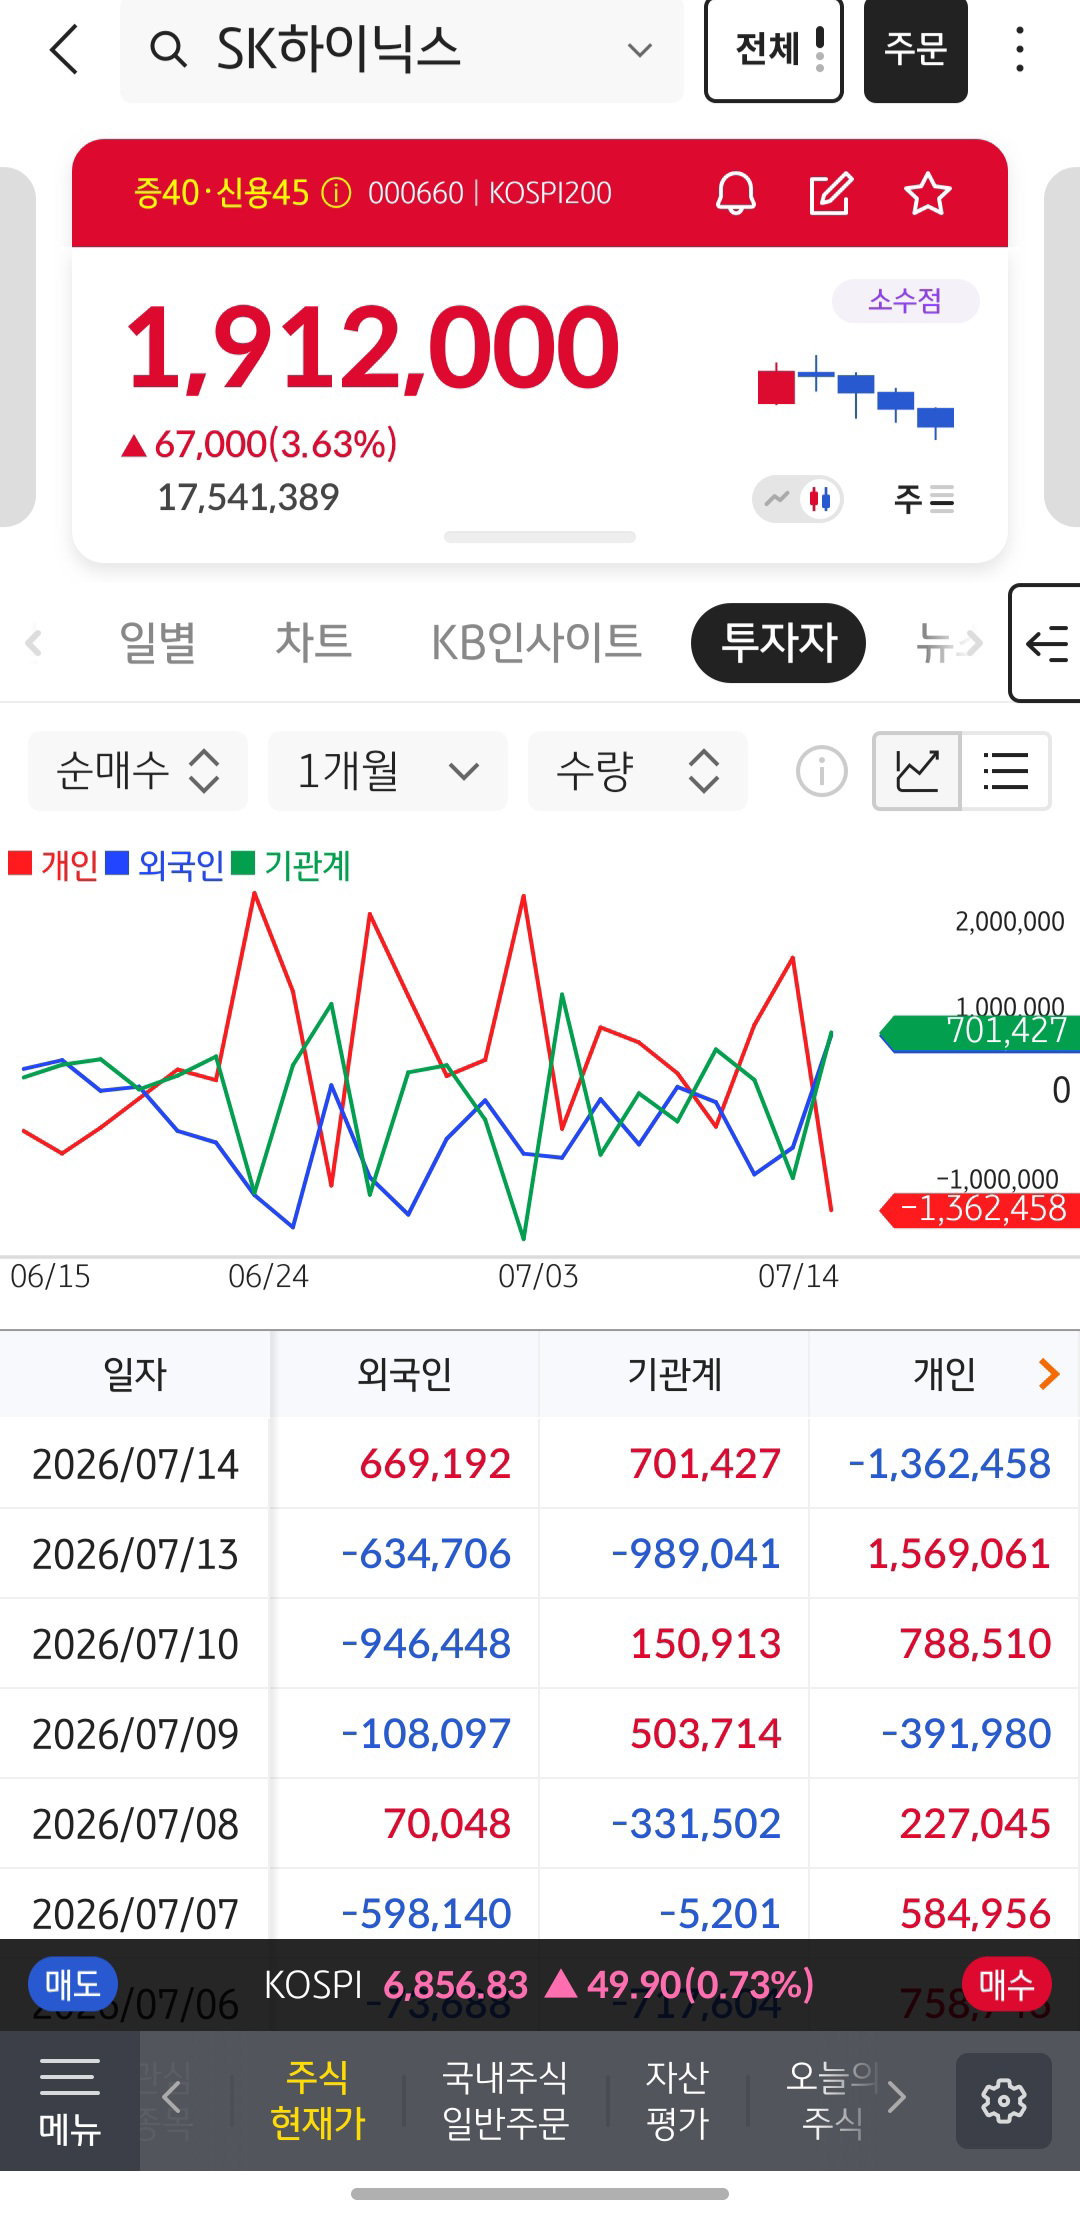Switch to list view toggle

[1005, 771]
